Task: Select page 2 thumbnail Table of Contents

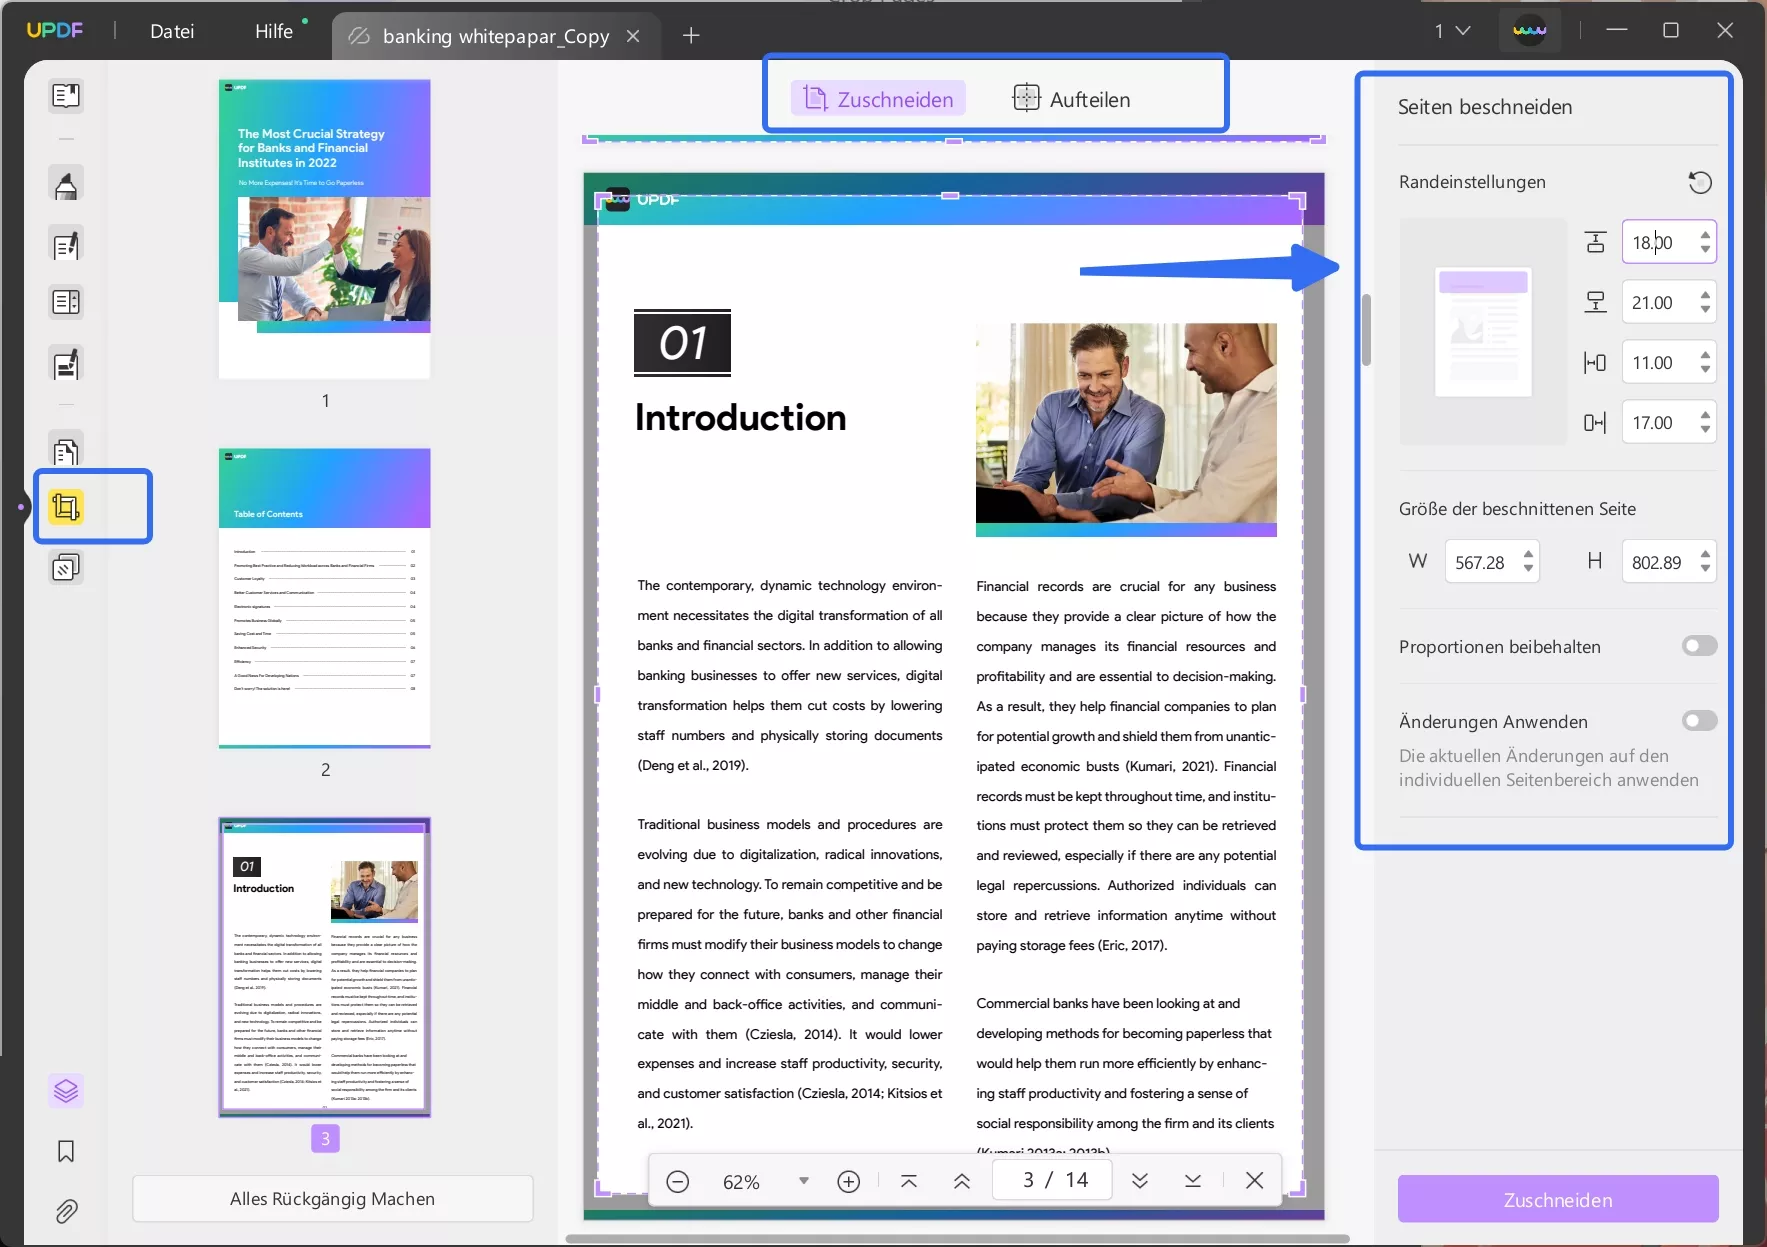Action: pyautogui.click(x=324, y=600)
